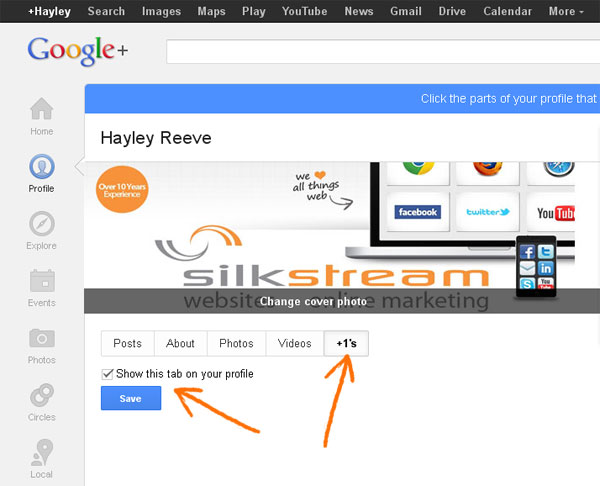Image resolution: width=600 pixels, height=486 pixels.
Task: Open the Photos camera icon in sidebar
Action: [x=42, y=338]
